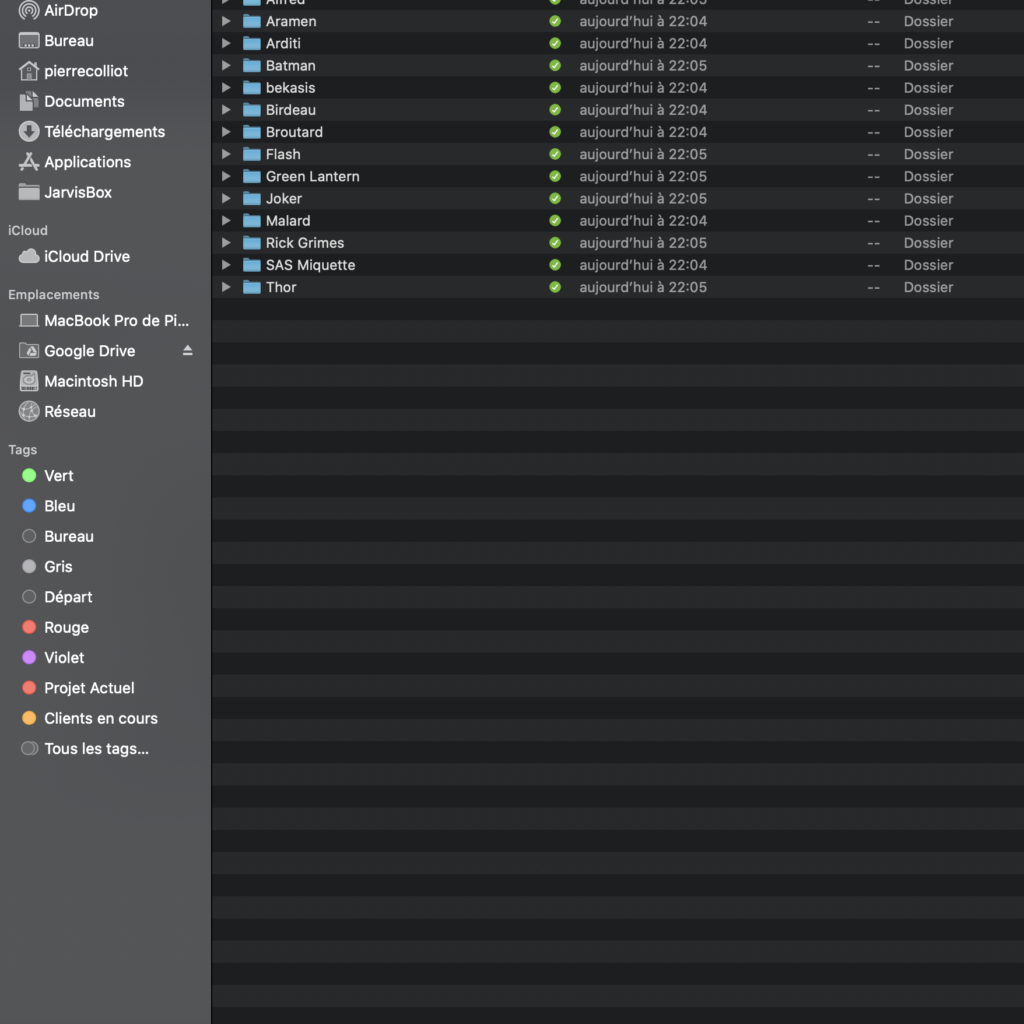Click the Réseau network icon

29,411
